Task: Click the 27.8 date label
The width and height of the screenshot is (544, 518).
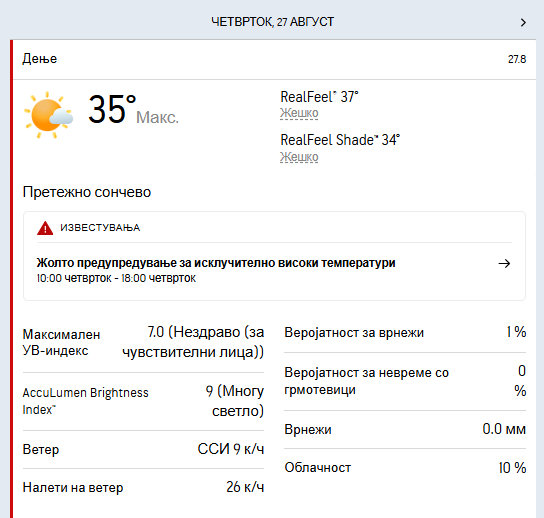Action: (x=517, y=59)
